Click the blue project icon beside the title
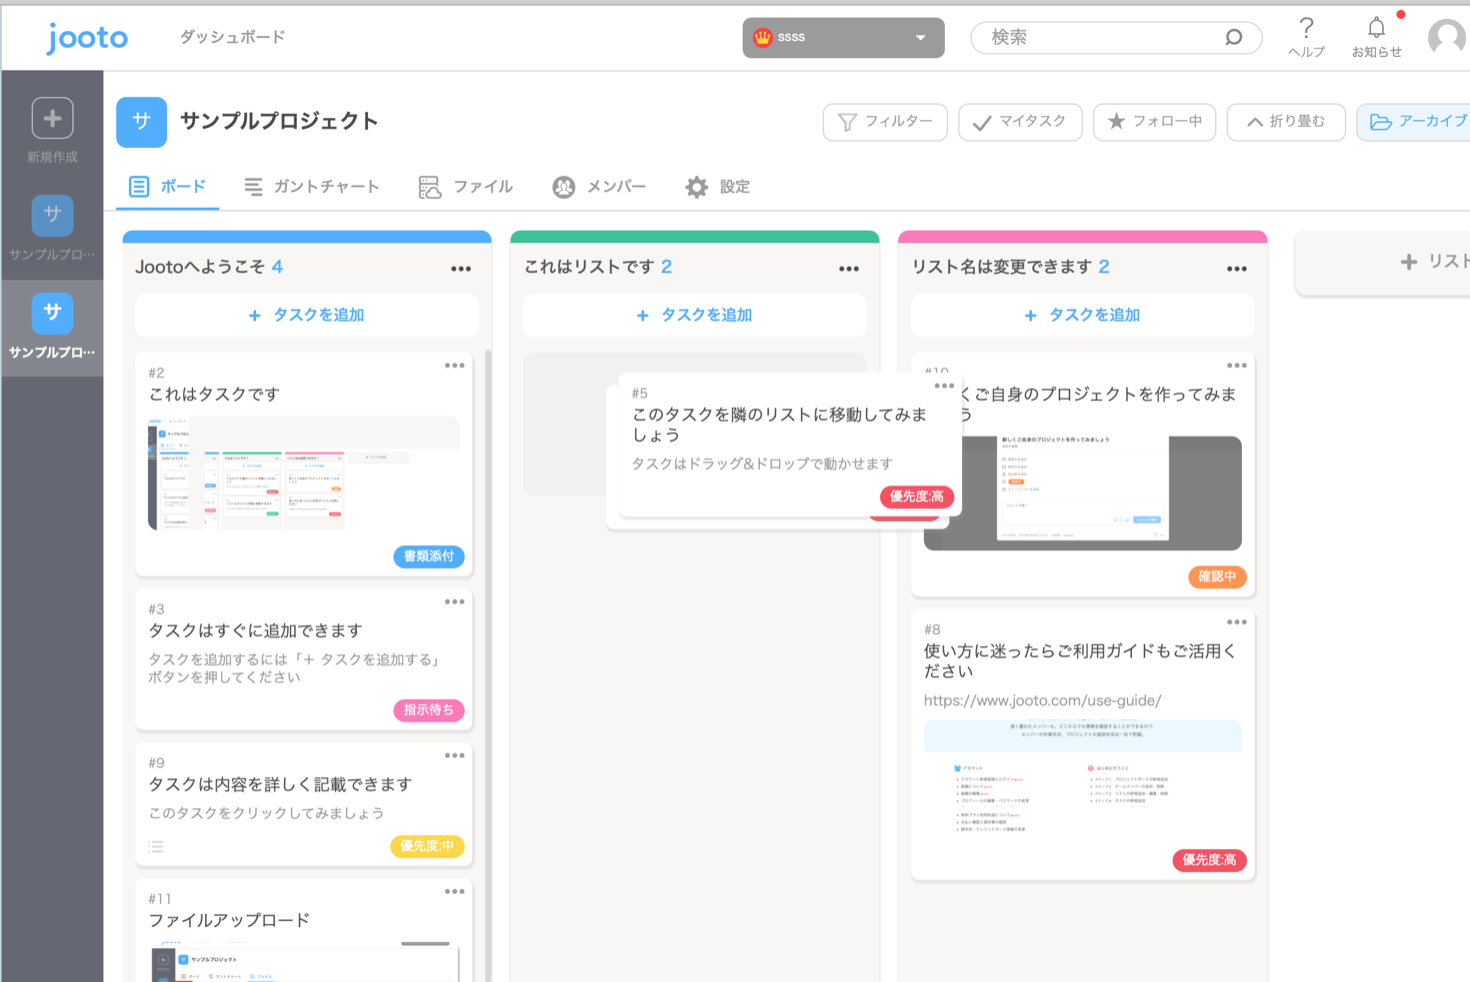The image size is (1470, 982). (141, 122)
